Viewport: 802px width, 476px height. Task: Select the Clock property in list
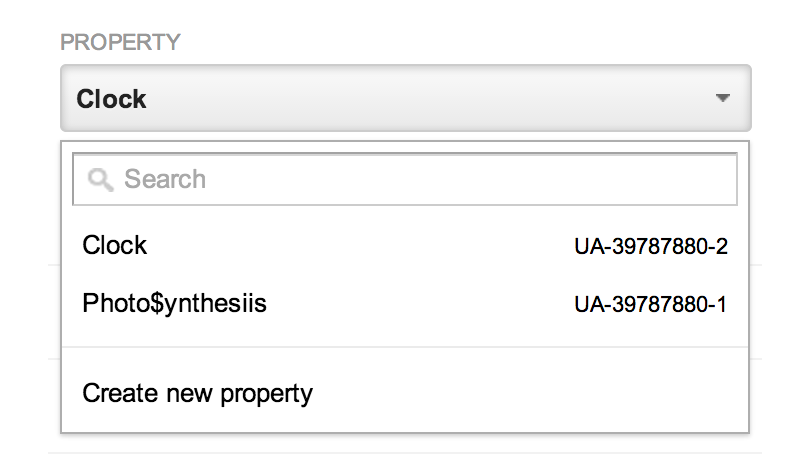(115, 246)
